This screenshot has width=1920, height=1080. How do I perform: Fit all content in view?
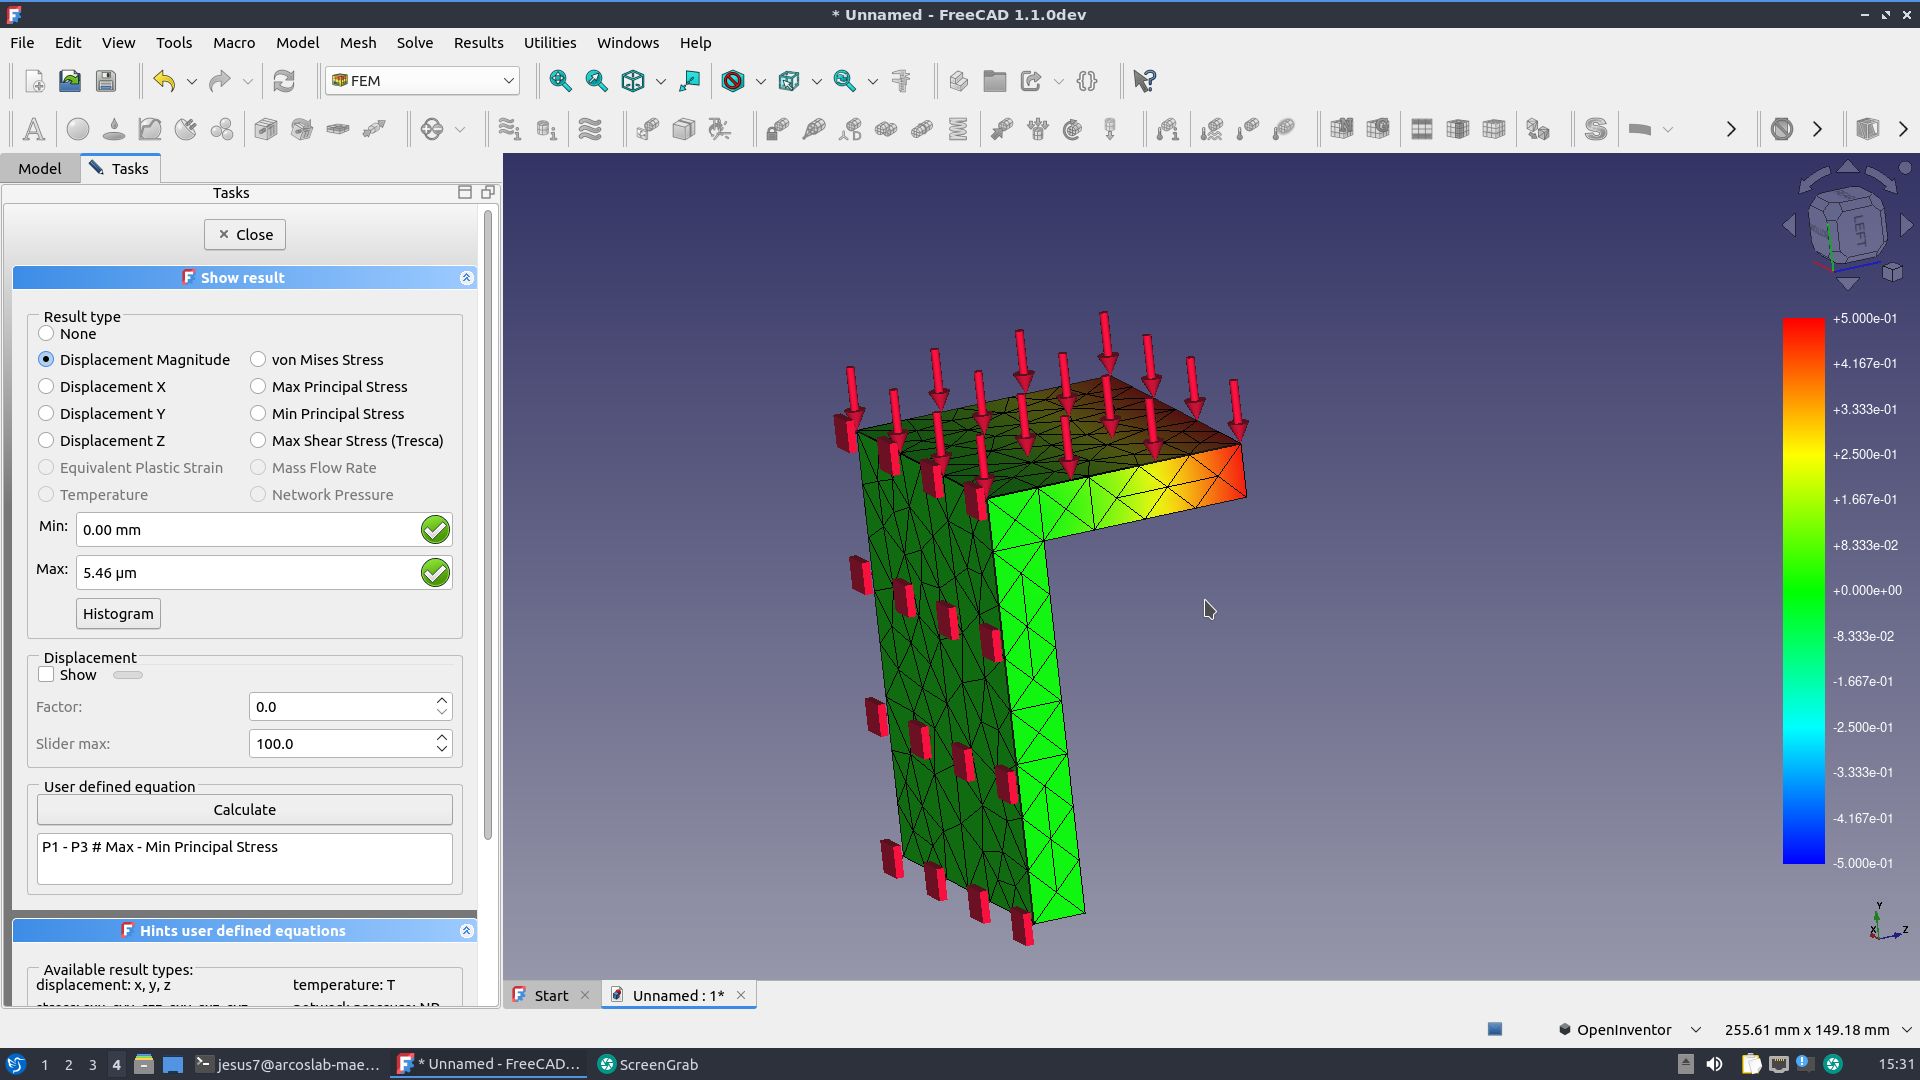point(561,81)
